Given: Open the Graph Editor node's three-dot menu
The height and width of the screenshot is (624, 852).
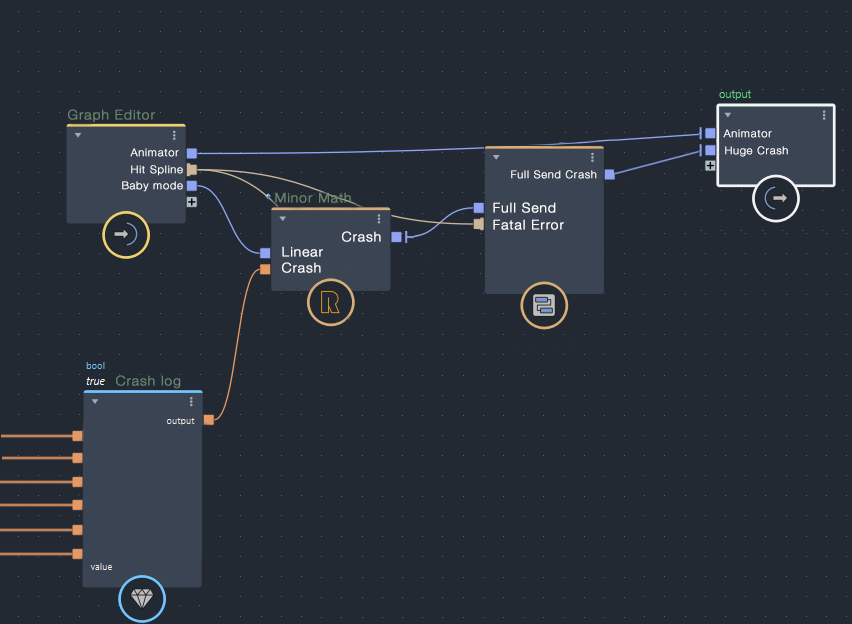Looking at the screenshot, I should (174, 135).
